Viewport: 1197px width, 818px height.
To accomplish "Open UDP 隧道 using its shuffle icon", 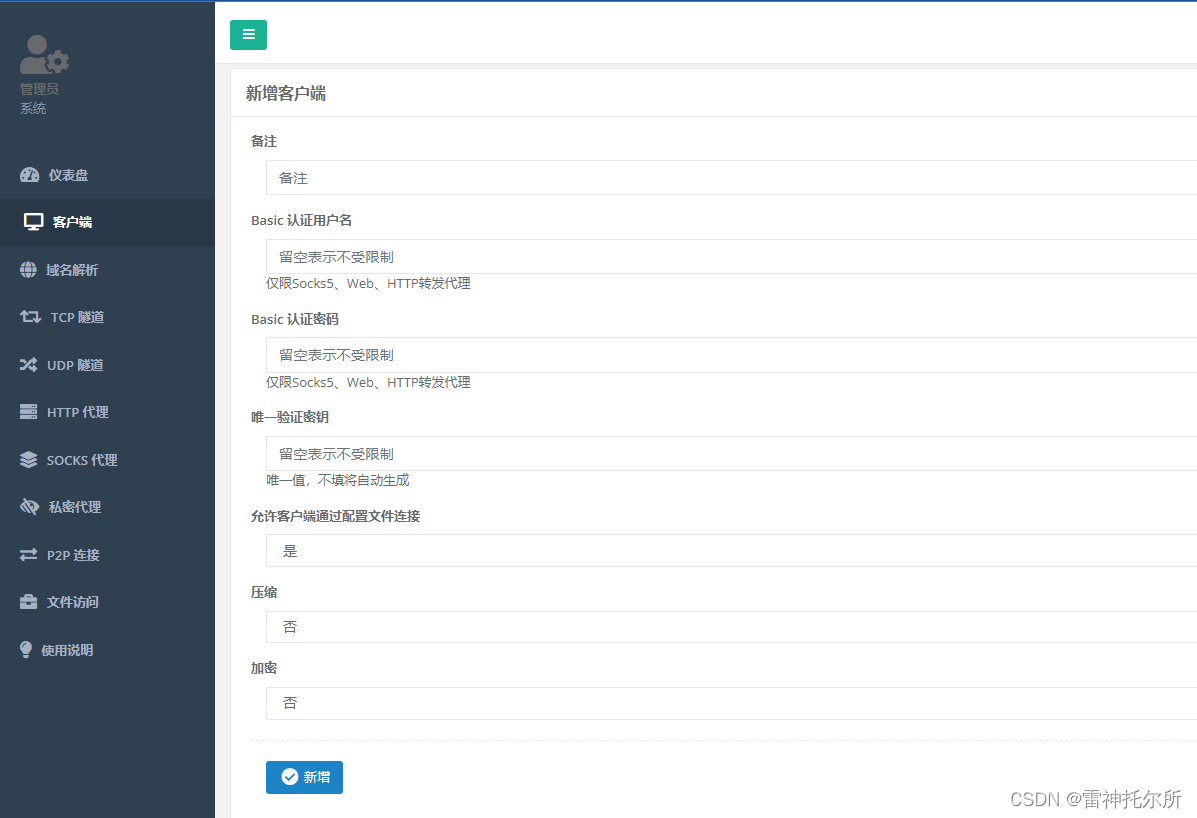I will [x=27, y=364].
